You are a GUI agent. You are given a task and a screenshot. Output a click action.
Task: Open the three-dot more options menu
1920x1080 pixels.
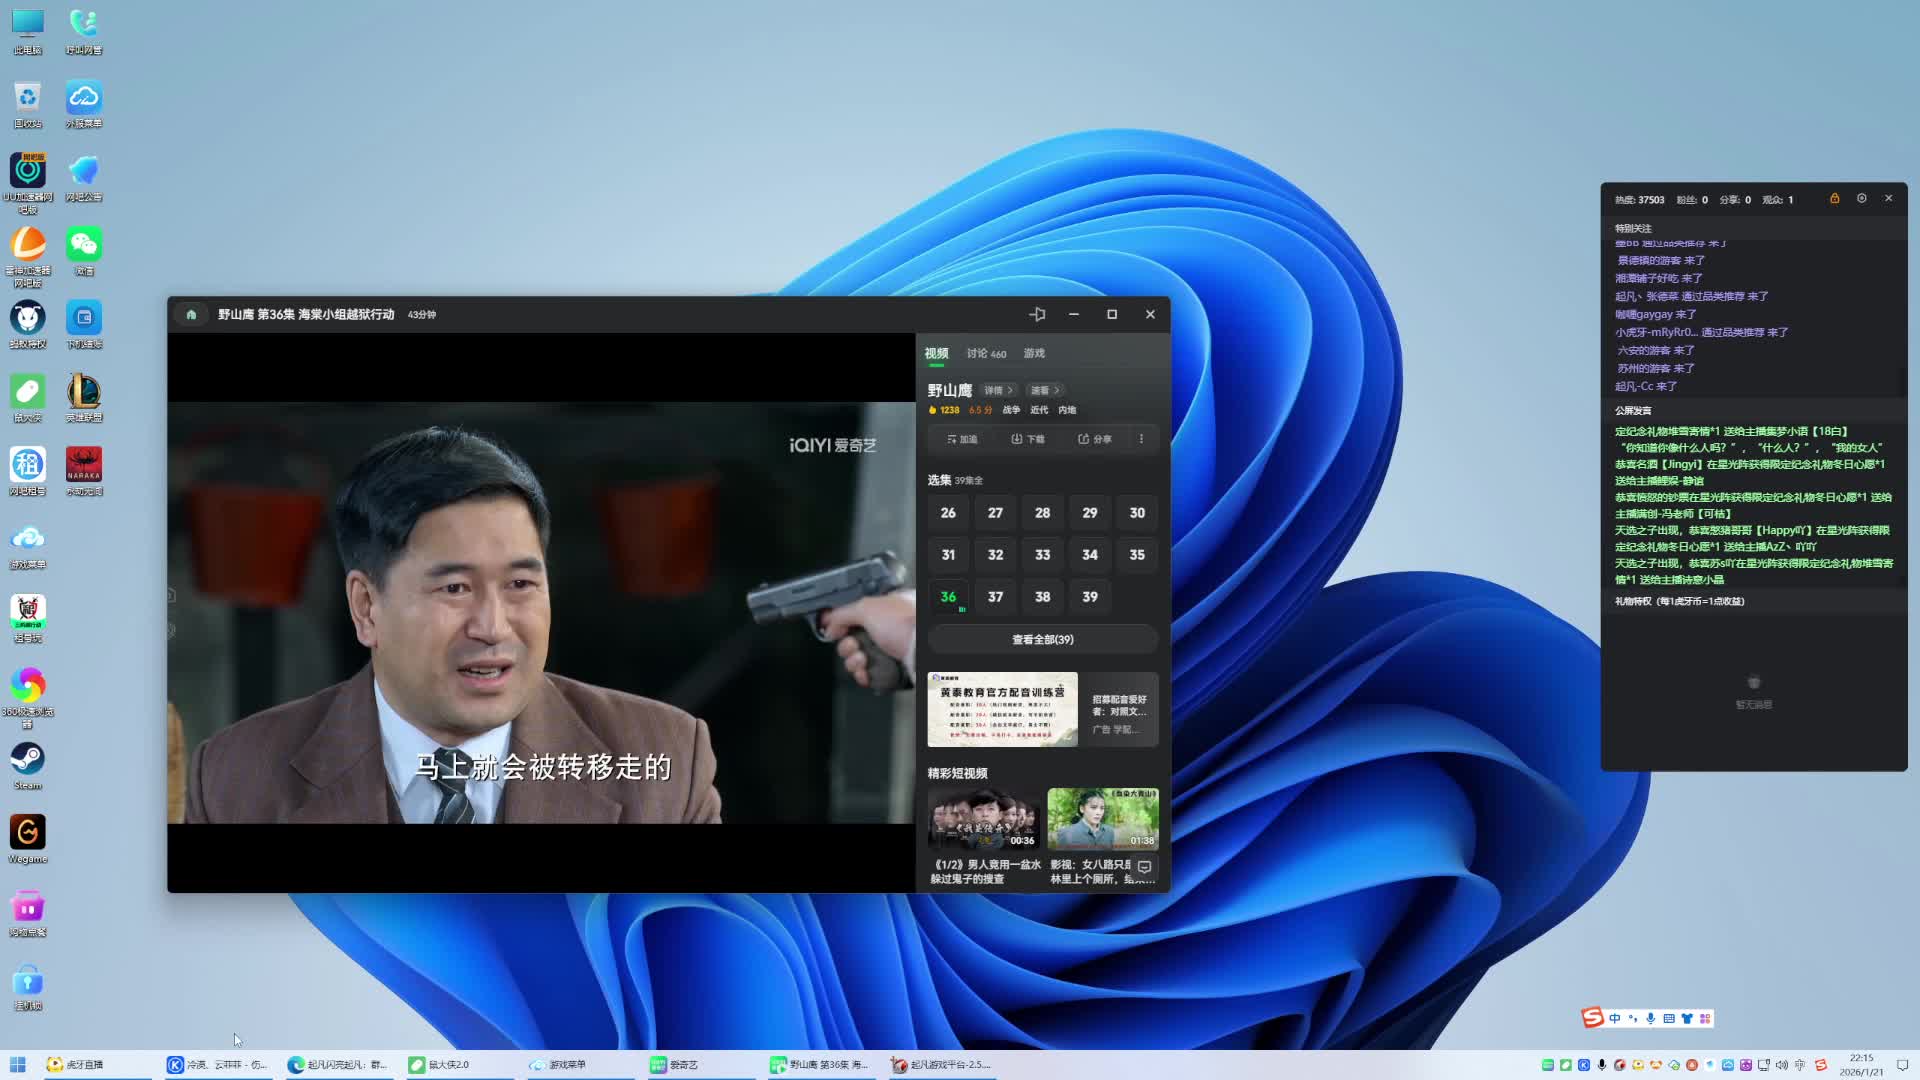click(1141, 439)
